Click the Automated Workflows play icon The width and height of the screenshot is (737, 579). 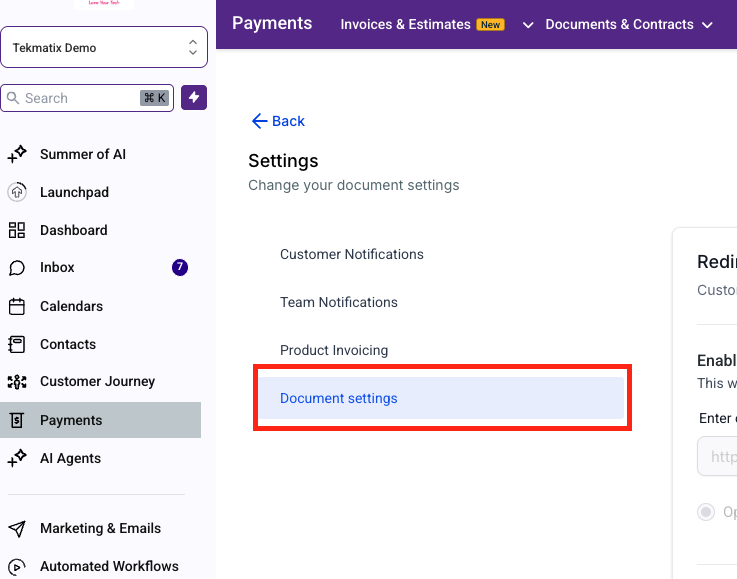pos(17,567)
